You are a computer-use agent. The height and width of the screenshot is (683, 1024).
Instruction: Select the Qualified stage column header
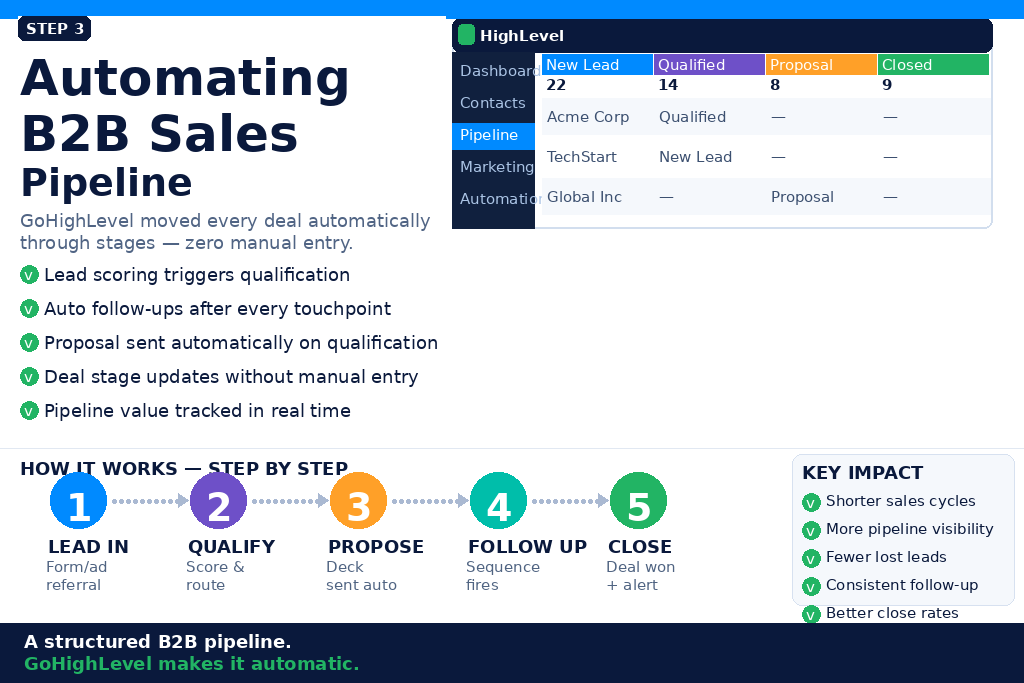coord(709,65)
